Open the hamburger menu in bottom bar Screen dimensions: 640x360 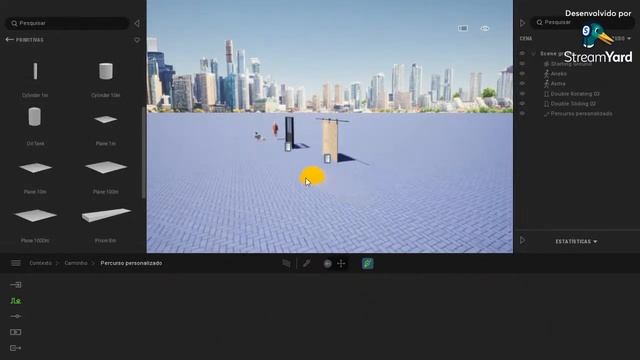(16, 263)
